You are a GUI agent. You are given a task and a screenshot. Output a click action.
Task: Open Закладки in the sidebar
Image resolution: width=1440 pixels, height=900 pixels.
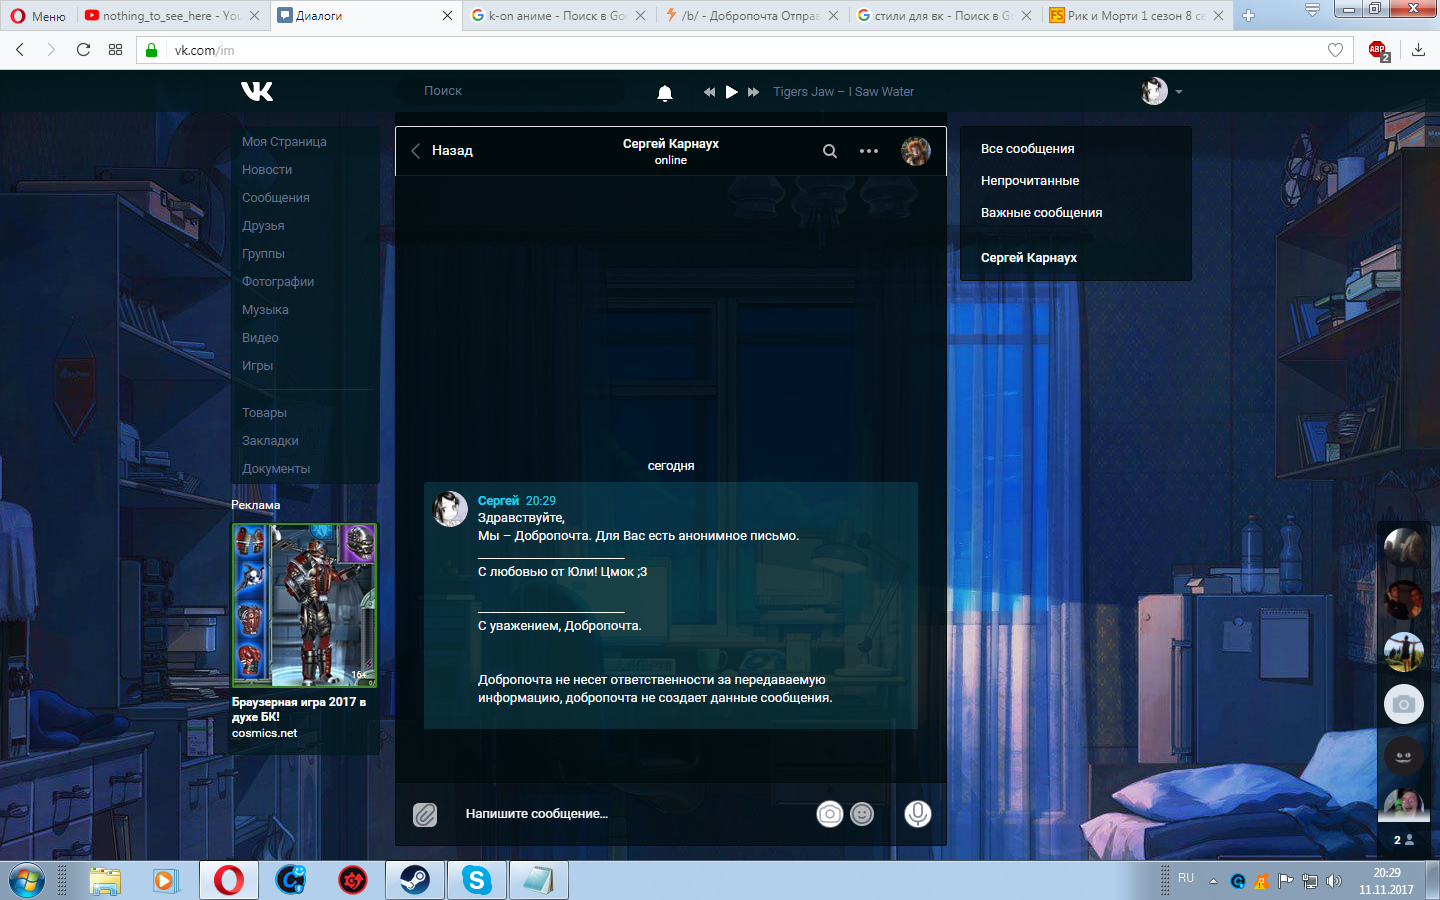tap(270, 441)
